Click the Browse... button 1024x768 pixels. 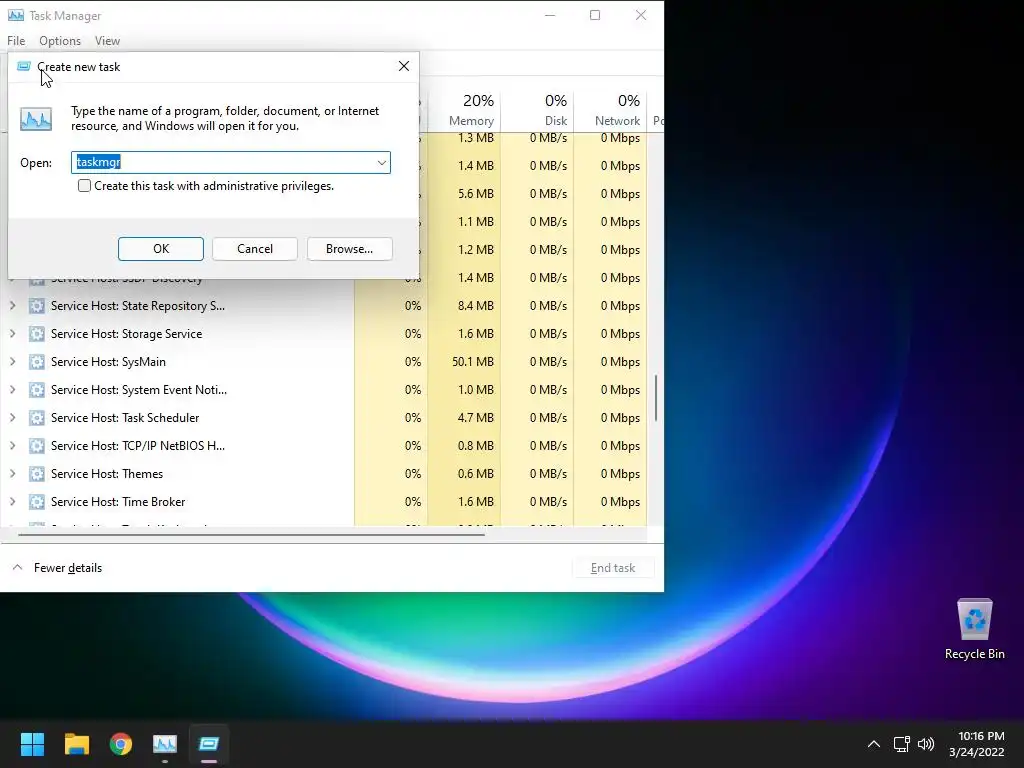(x=349, y=249)
